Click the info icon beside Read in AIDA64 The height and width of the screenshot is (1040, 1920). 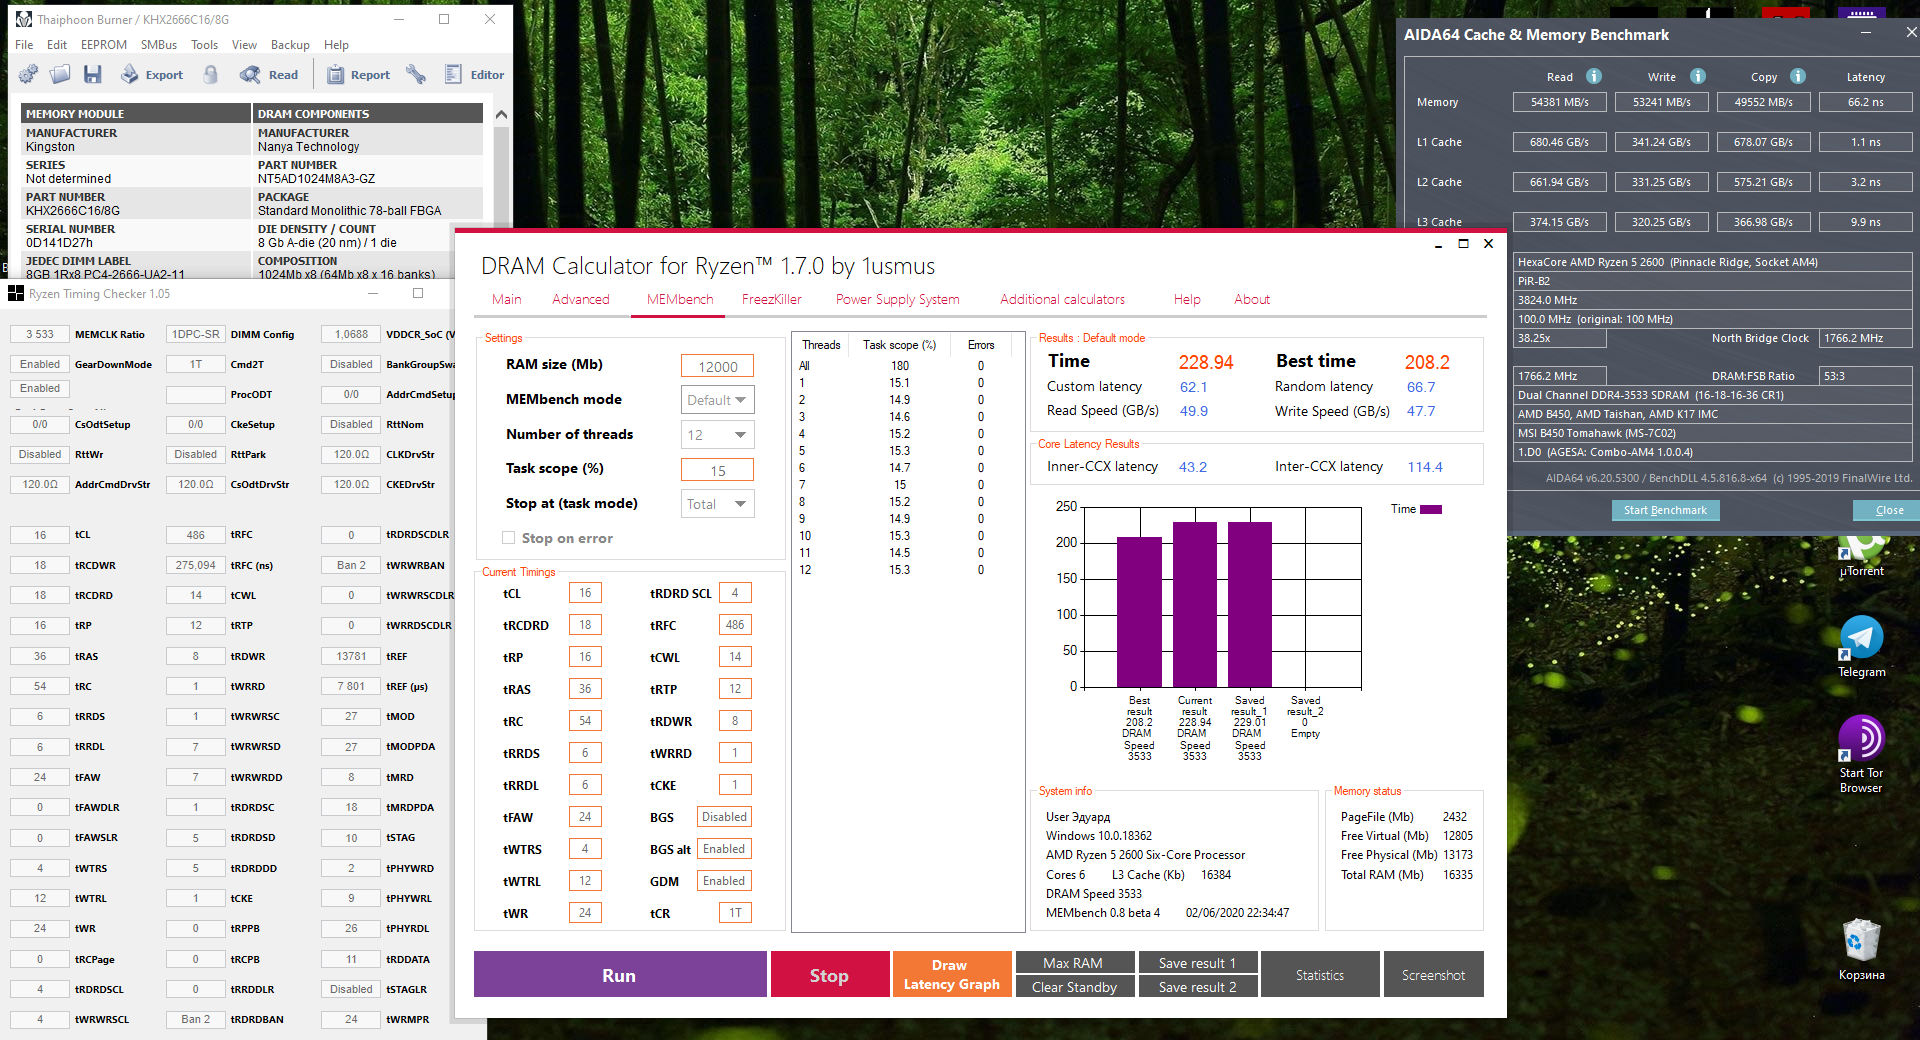click(x=1594, y=76)
